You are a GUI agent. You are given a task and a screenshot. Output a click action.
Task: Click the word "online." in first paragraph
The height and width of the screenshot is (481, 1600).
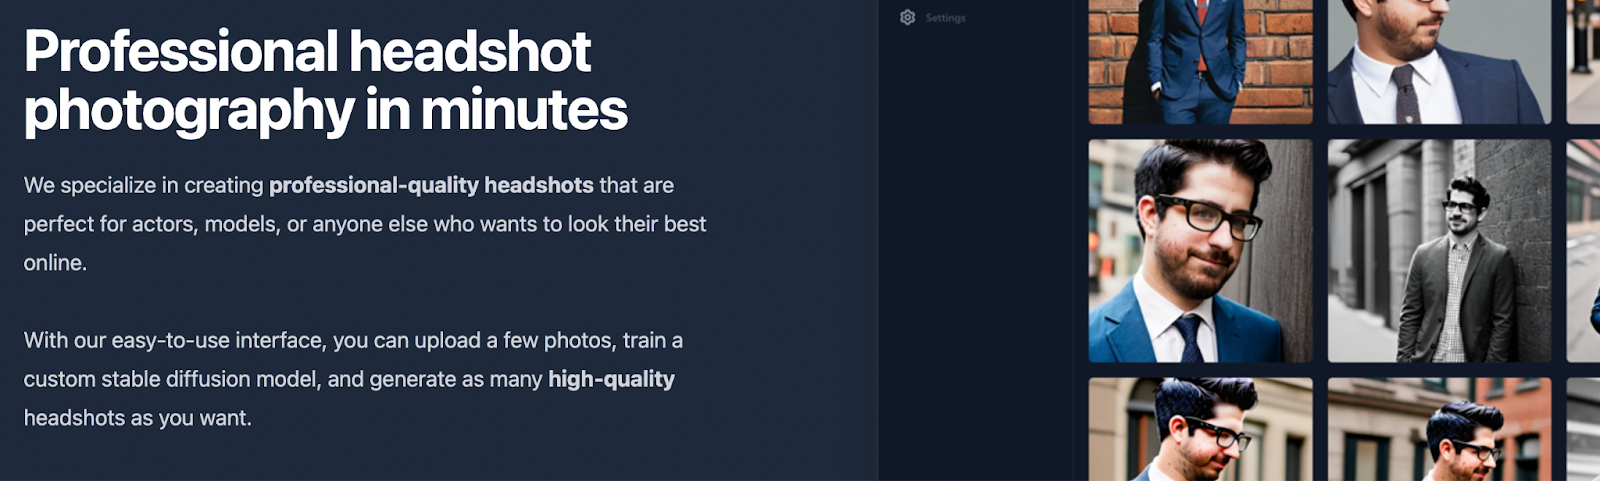(x=55, y=263)
